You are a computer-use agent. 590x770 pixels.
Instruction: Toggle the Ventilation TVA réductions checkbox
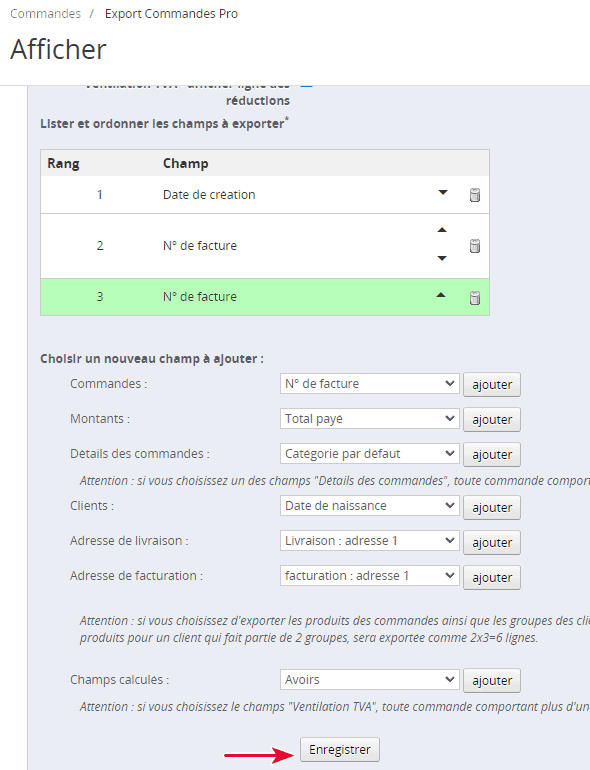click(307, 84)
